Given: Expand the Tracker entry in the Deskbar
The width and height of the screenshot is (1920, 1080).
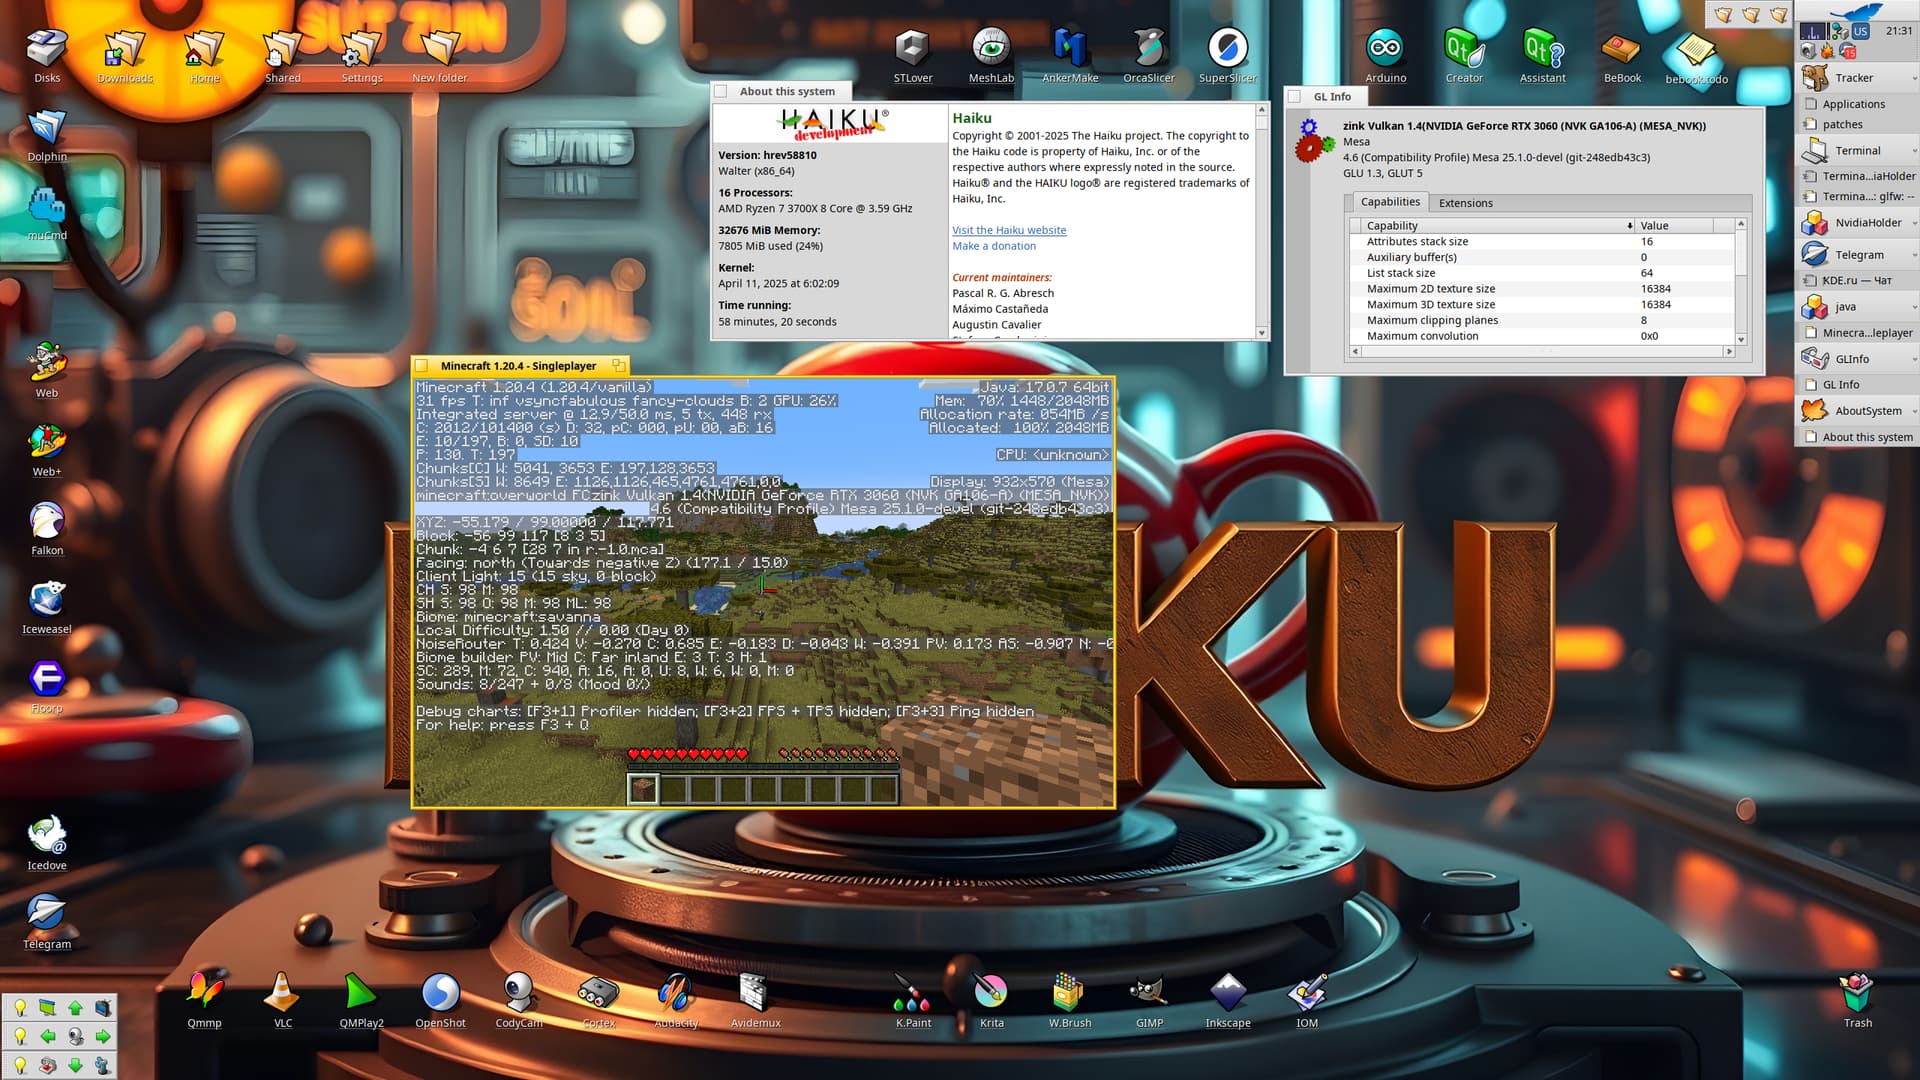Looking at the screenshot, I should [1914, 78].
